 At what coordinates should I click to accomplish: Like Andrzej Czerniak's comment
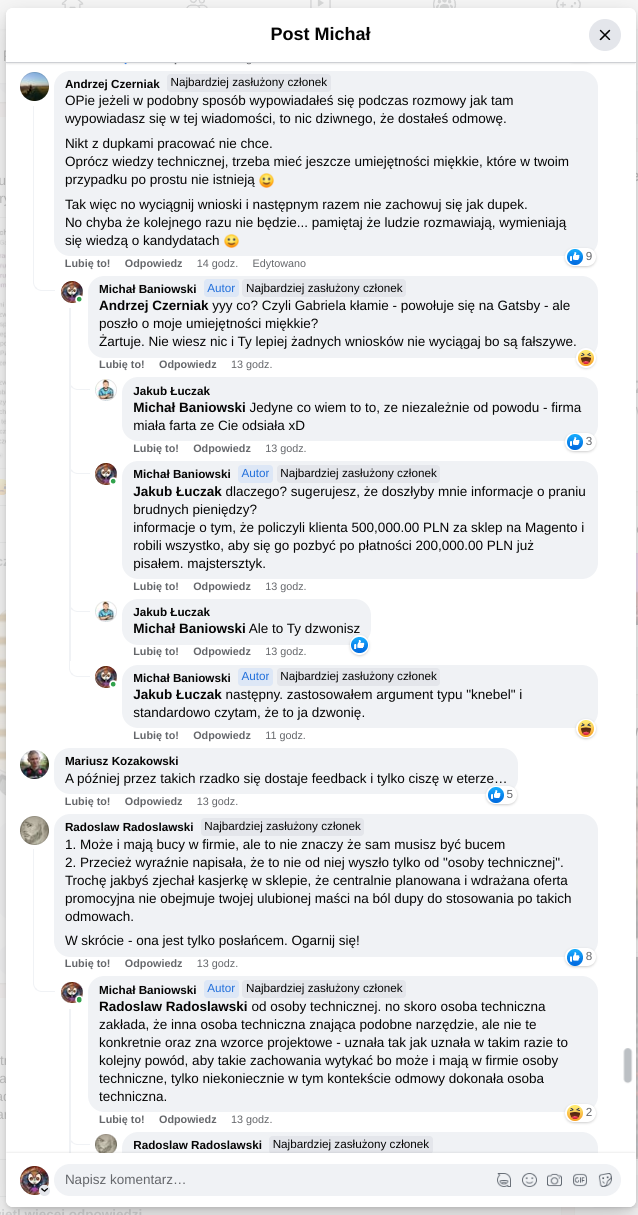pos(88,263)
